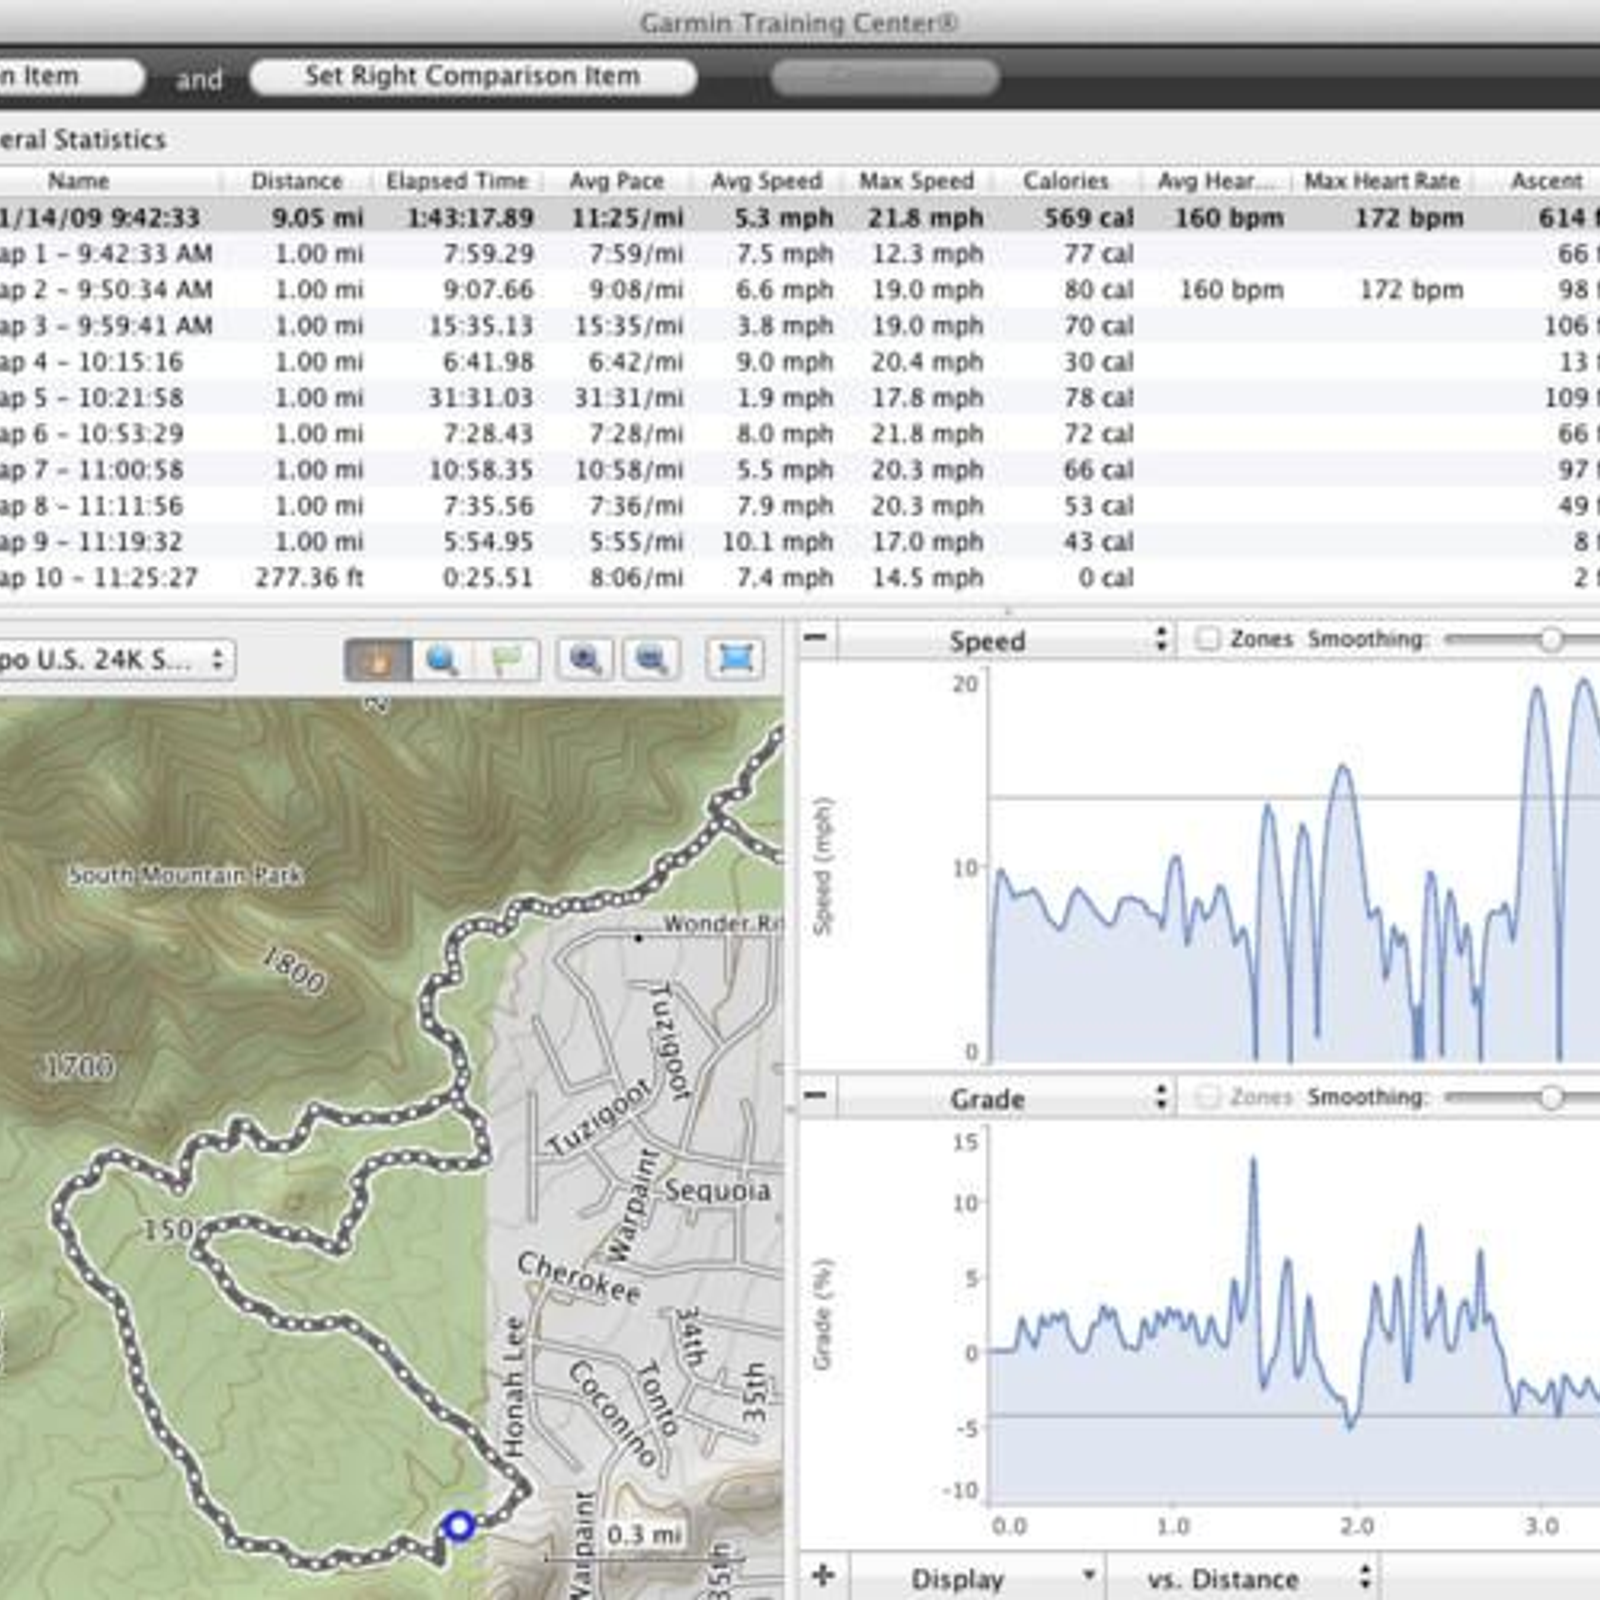
Task: Click the 569 cal total calories cell
Action: point(1088,217)
